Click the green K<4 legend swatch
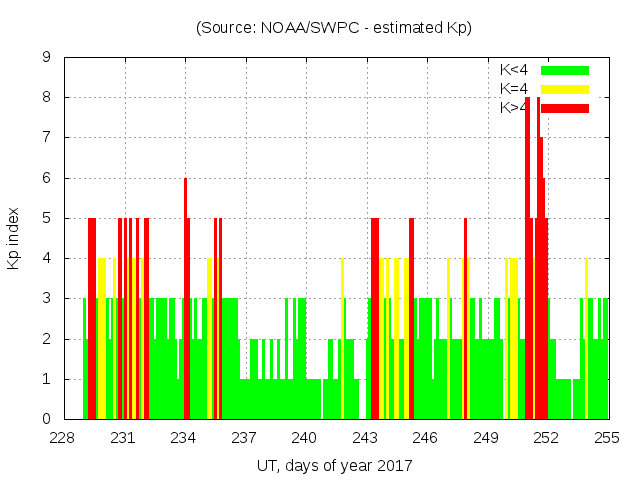 565,70
